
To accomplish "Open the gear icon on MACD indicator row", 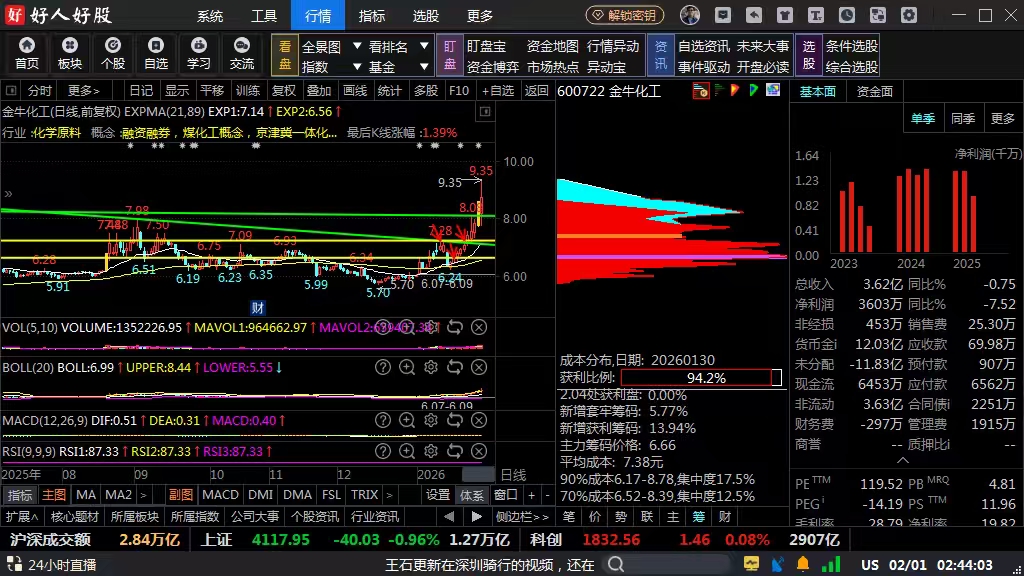I will (x=431, y=420).
